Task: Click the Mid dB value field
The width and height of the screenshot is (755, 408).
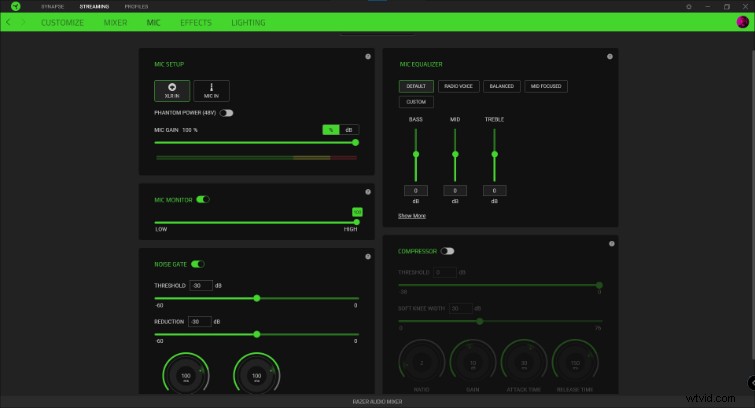Action: click(x=455, y=191)
